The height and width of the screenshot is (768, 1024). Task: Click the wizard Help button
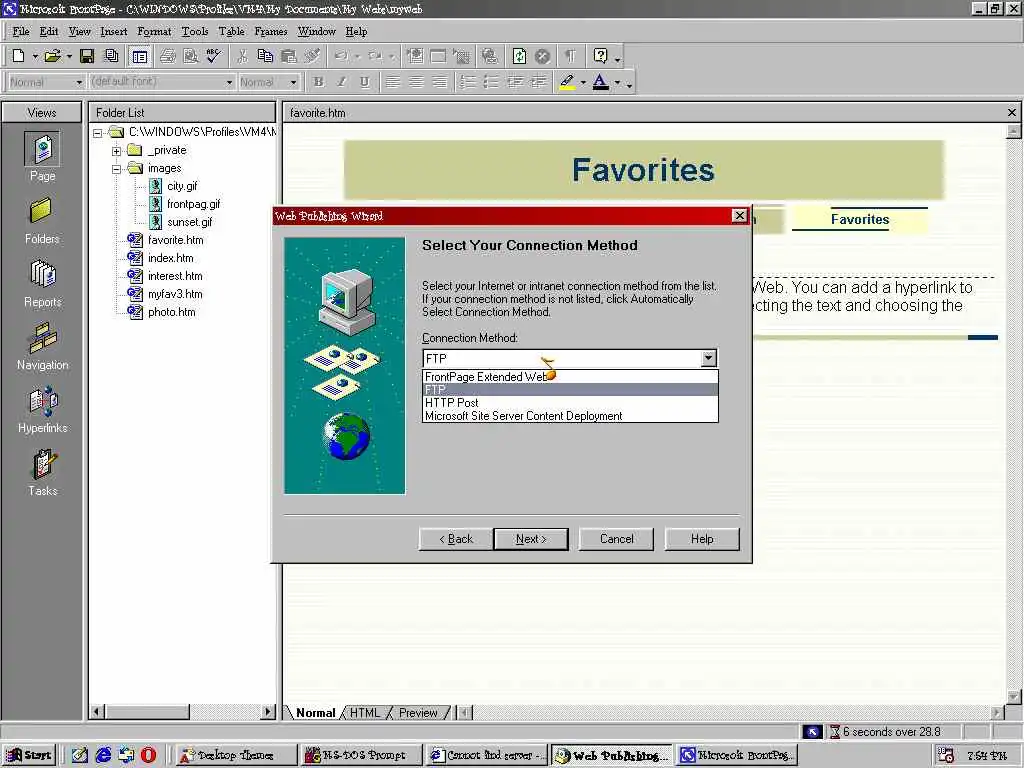(x=702, y=539)
